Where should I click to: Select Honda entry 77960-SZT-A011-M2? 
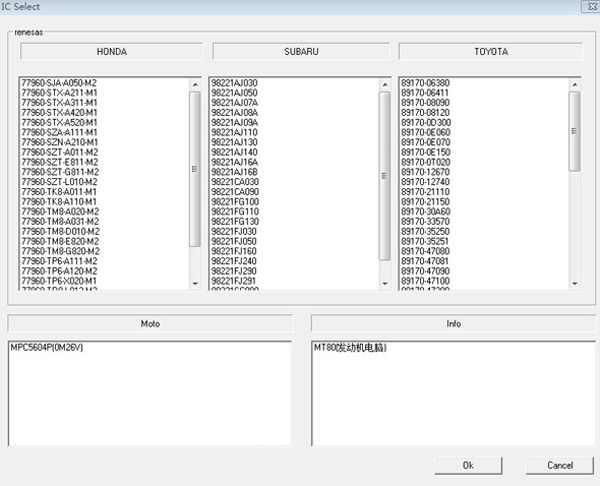click(x=59, y=152)
